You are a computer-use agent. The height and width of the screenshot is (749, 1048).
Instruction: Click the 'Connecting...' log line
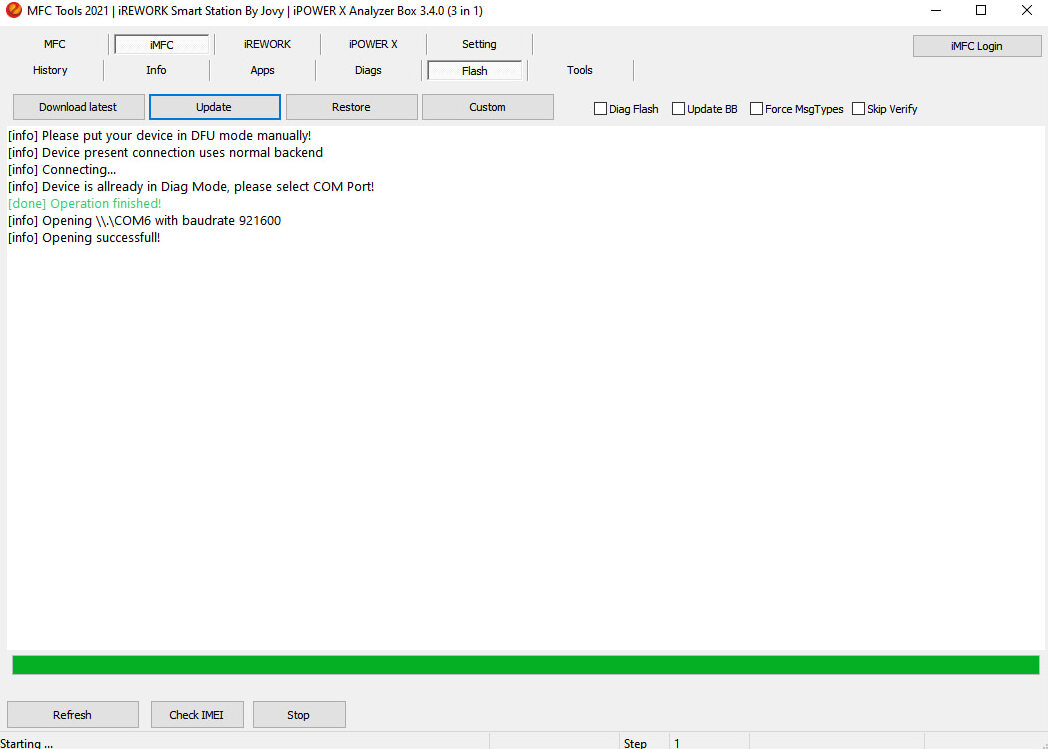[62, 170]
